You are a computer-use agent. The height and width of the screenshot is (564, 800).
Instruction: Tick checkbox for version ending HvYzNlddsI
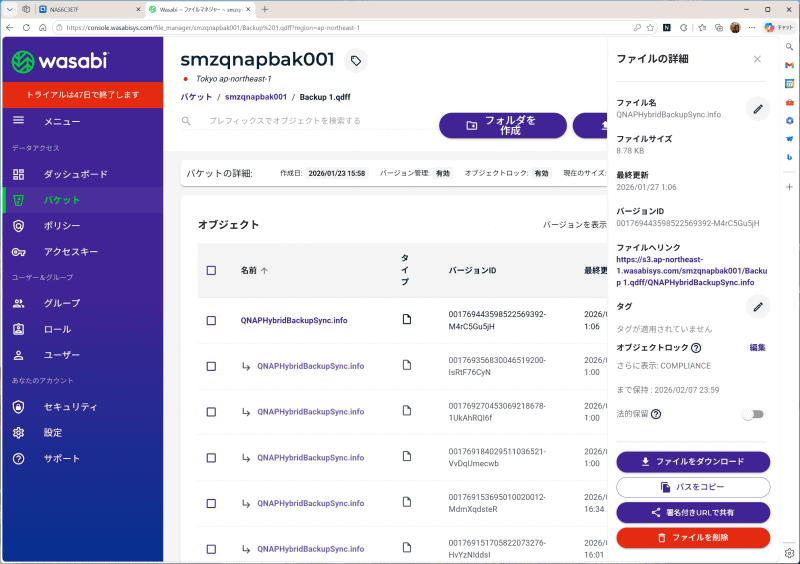click(211, 549)
